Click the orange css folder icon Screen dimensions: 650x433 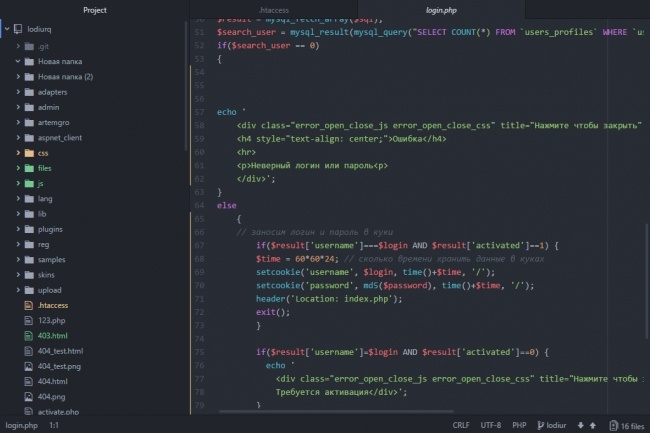click(x=29, y=153)
